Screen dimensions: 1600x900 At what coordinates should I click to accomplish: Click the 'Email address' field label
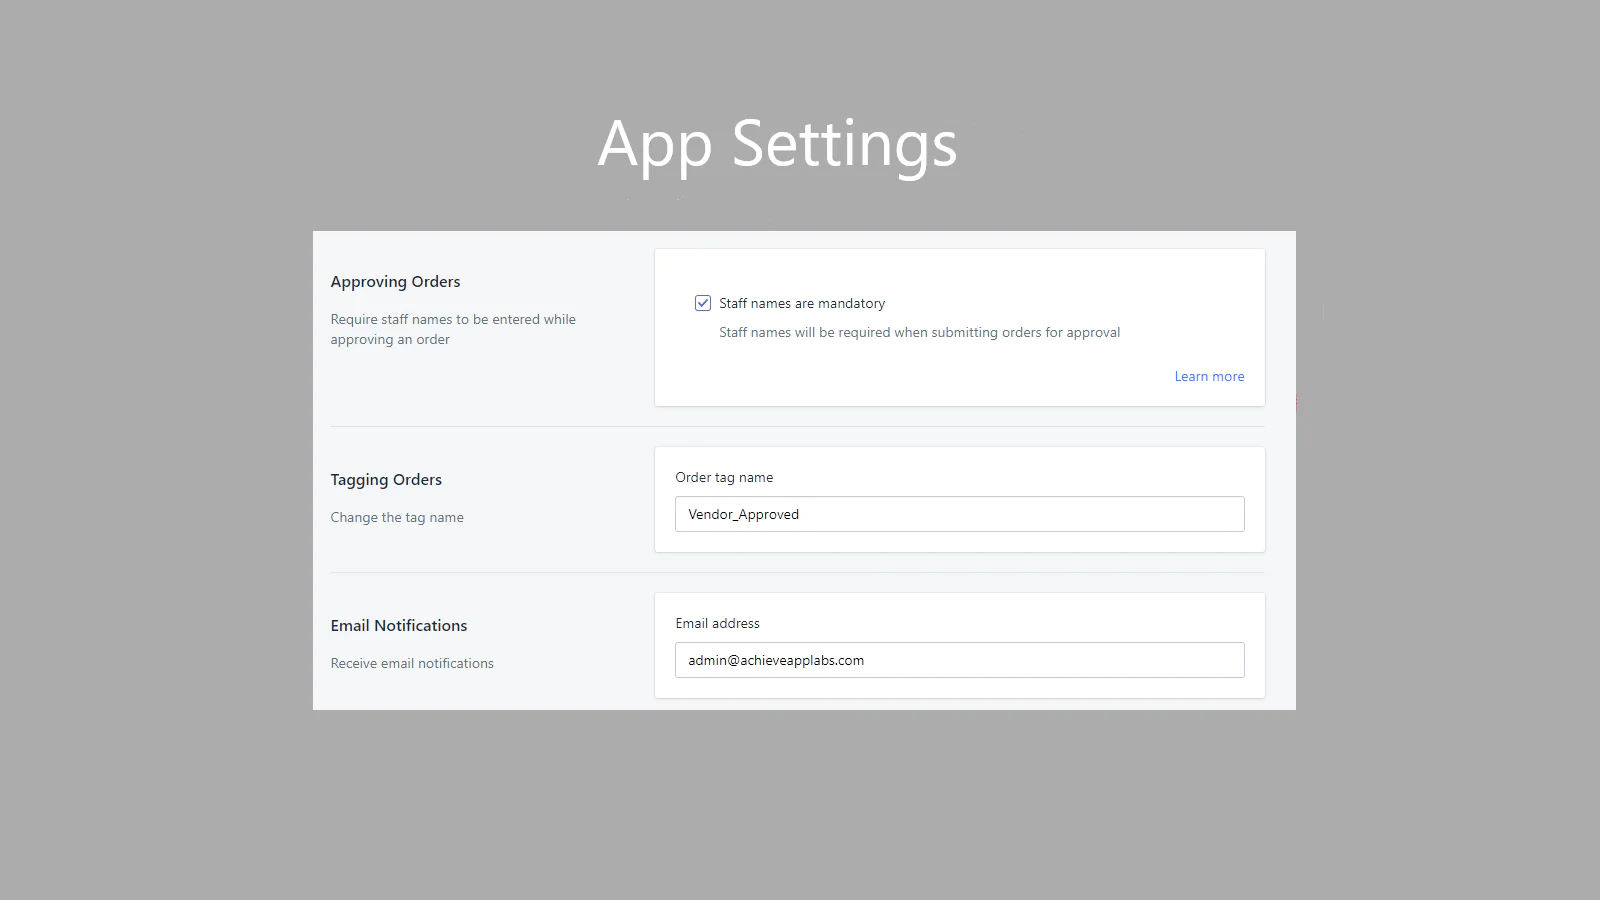[717, 623]
